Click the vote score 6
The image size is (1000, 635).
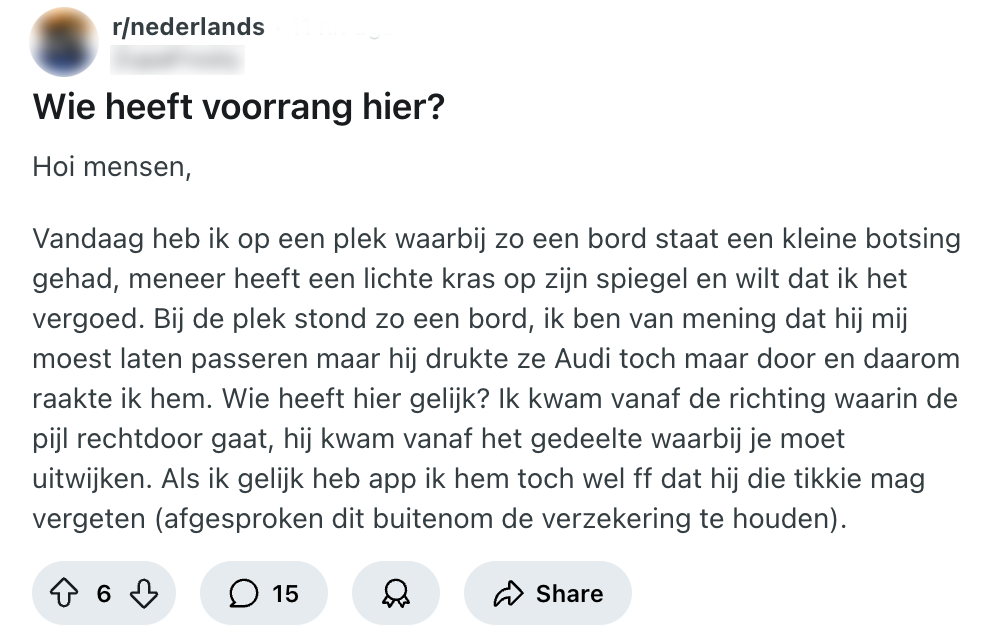[104, 594]
